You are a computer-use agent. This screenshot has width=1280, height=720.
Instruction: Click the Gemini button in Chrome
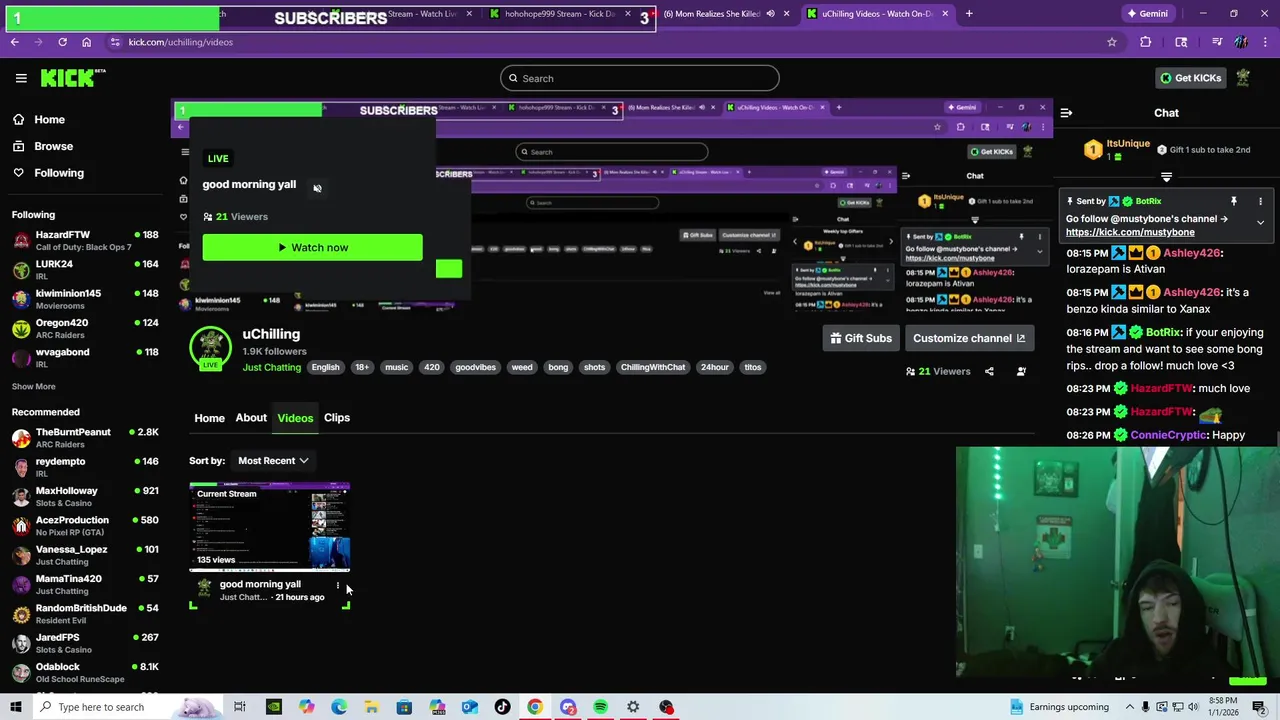(1147, 14)
